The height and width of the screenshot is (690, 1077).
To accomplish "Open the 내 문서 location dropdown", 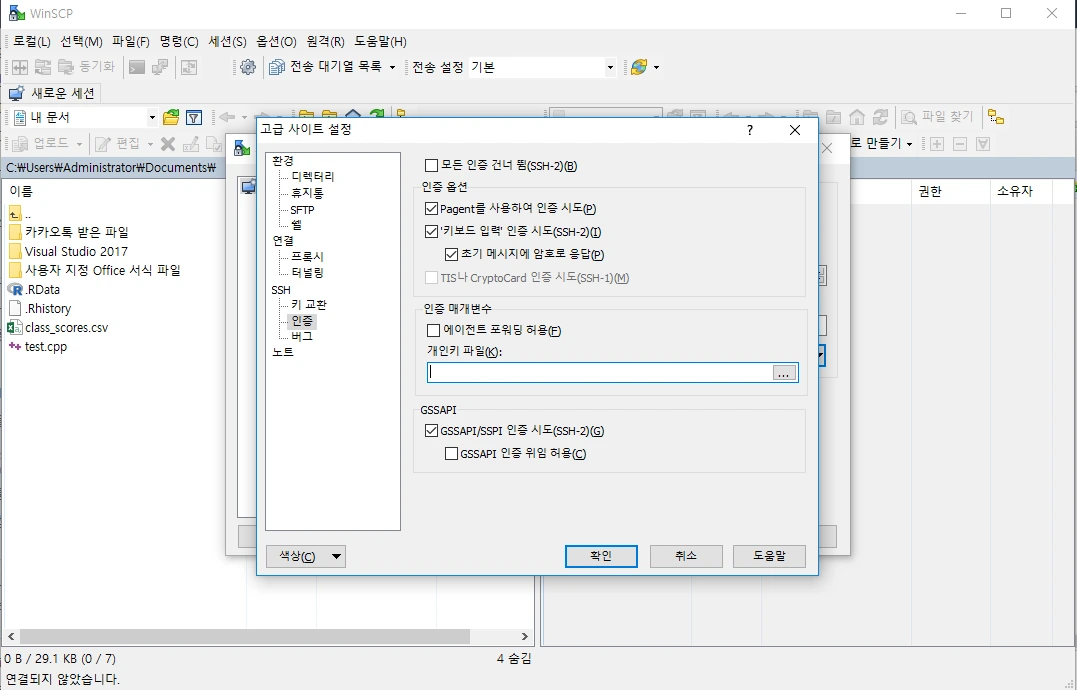I will pyautogui.click(x=153, y=117).
